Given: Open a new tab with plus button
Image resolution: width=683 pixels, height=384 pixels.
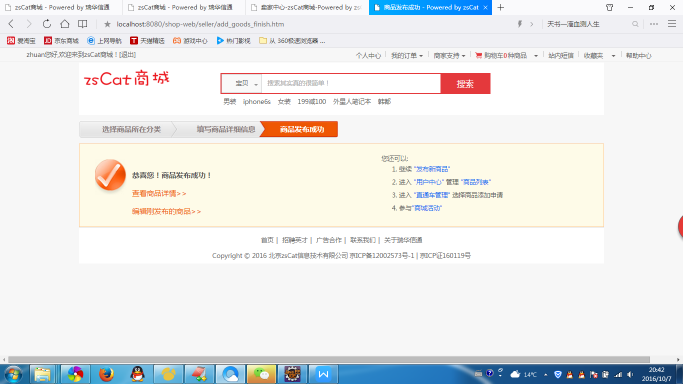Looking at the screenshot, I should coord(500,7).
